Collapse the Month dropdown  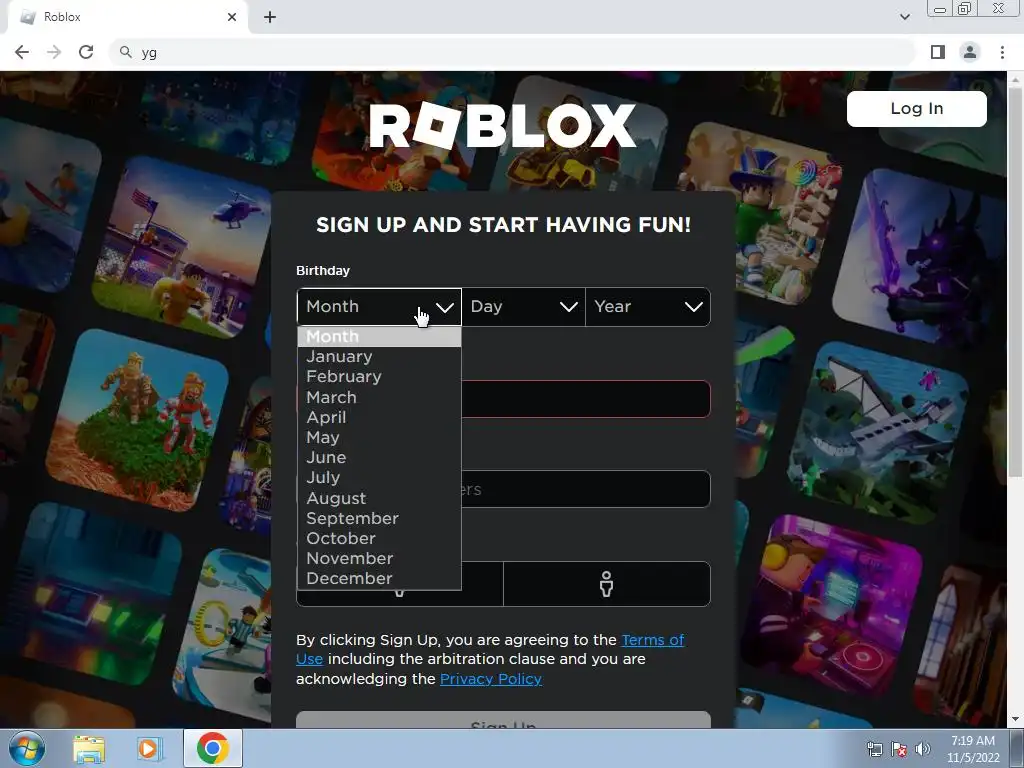pyautogui.click(x=379, y=307)
